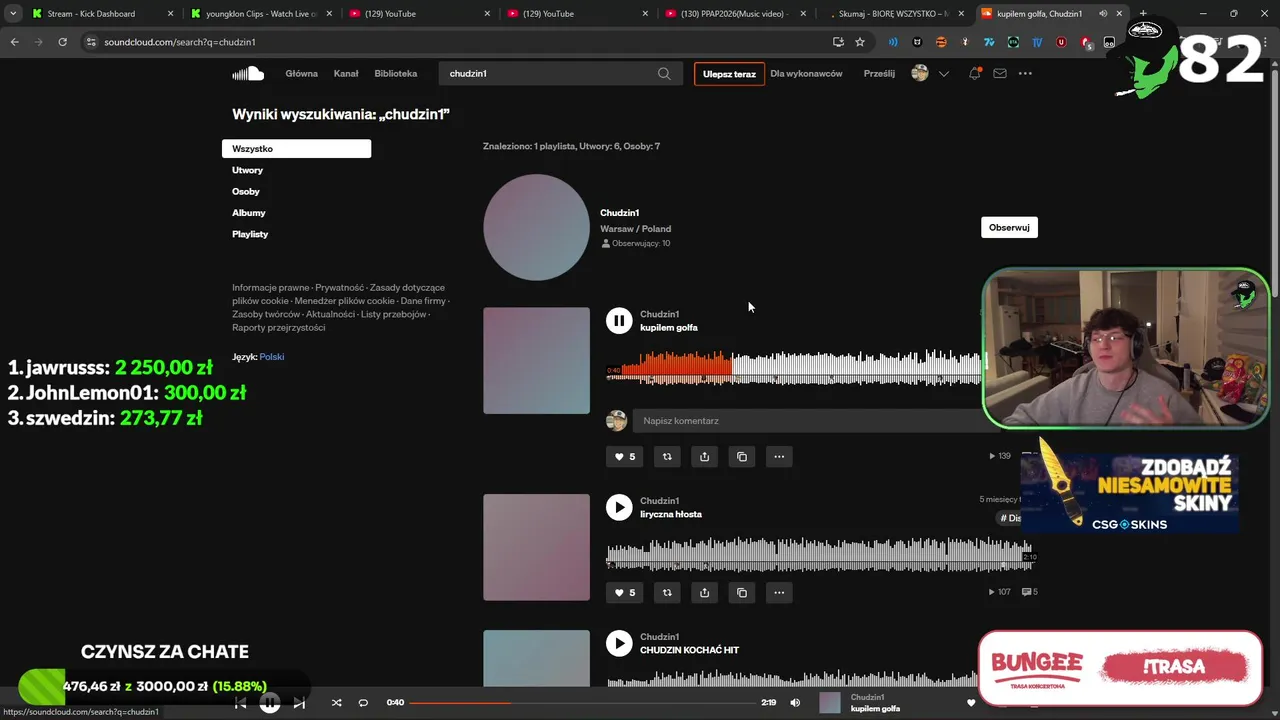The image size is (1280, 720).
Task: Pause the track 'kupiłem golfa'
Action: [x=619, y=320]
